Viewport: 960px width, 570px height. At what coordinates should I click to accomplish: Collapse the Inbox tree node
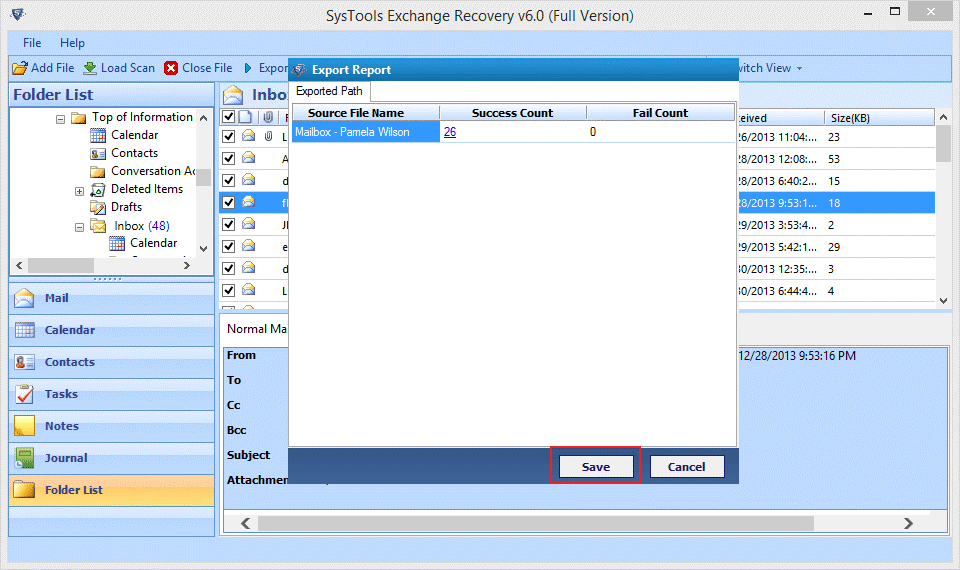(x=79, y=227)
